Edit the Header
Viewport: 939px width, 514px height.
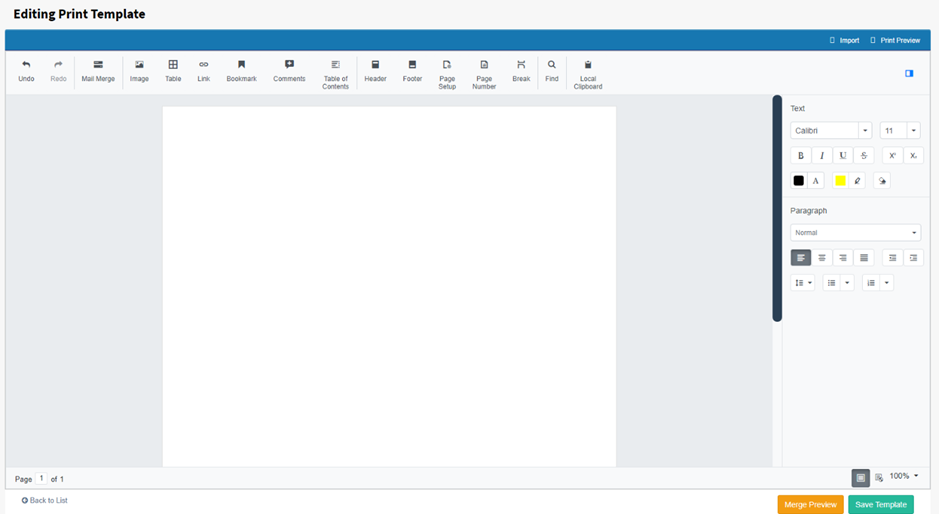[375, 71]
